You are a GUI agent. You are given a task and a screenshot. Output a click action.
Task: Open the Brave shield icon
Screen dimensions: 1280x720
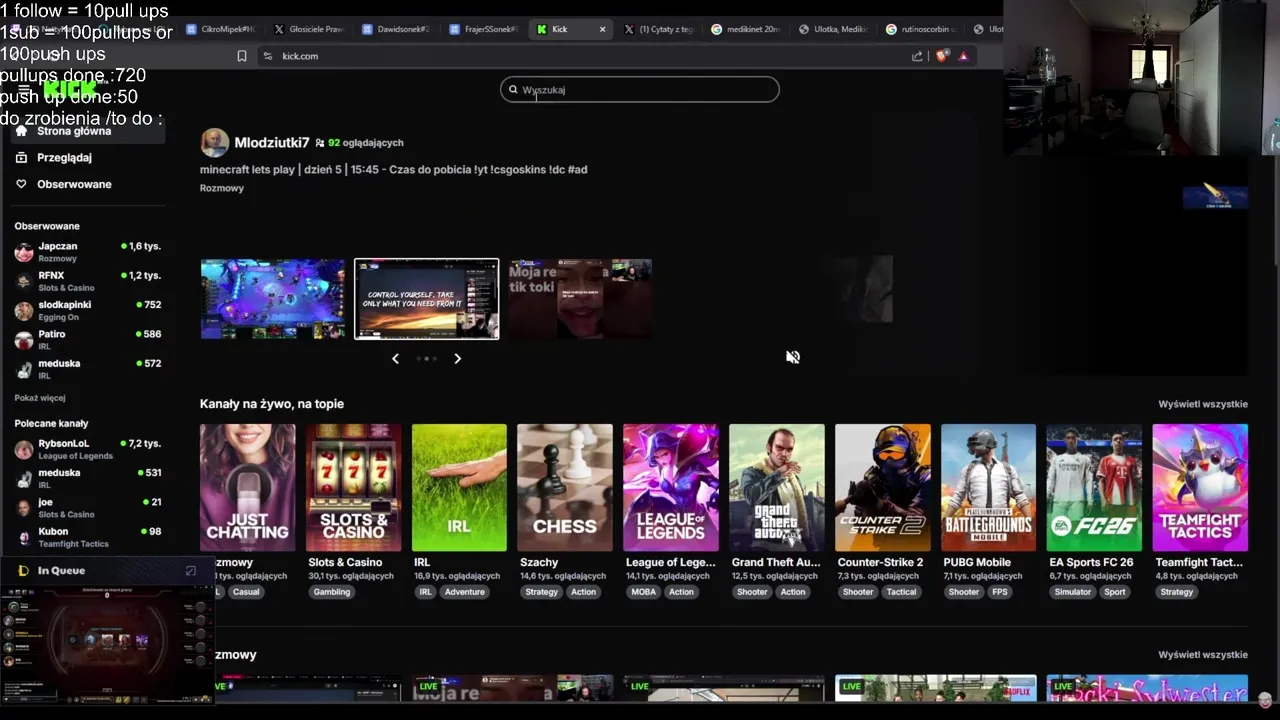[x=941, y=56]
